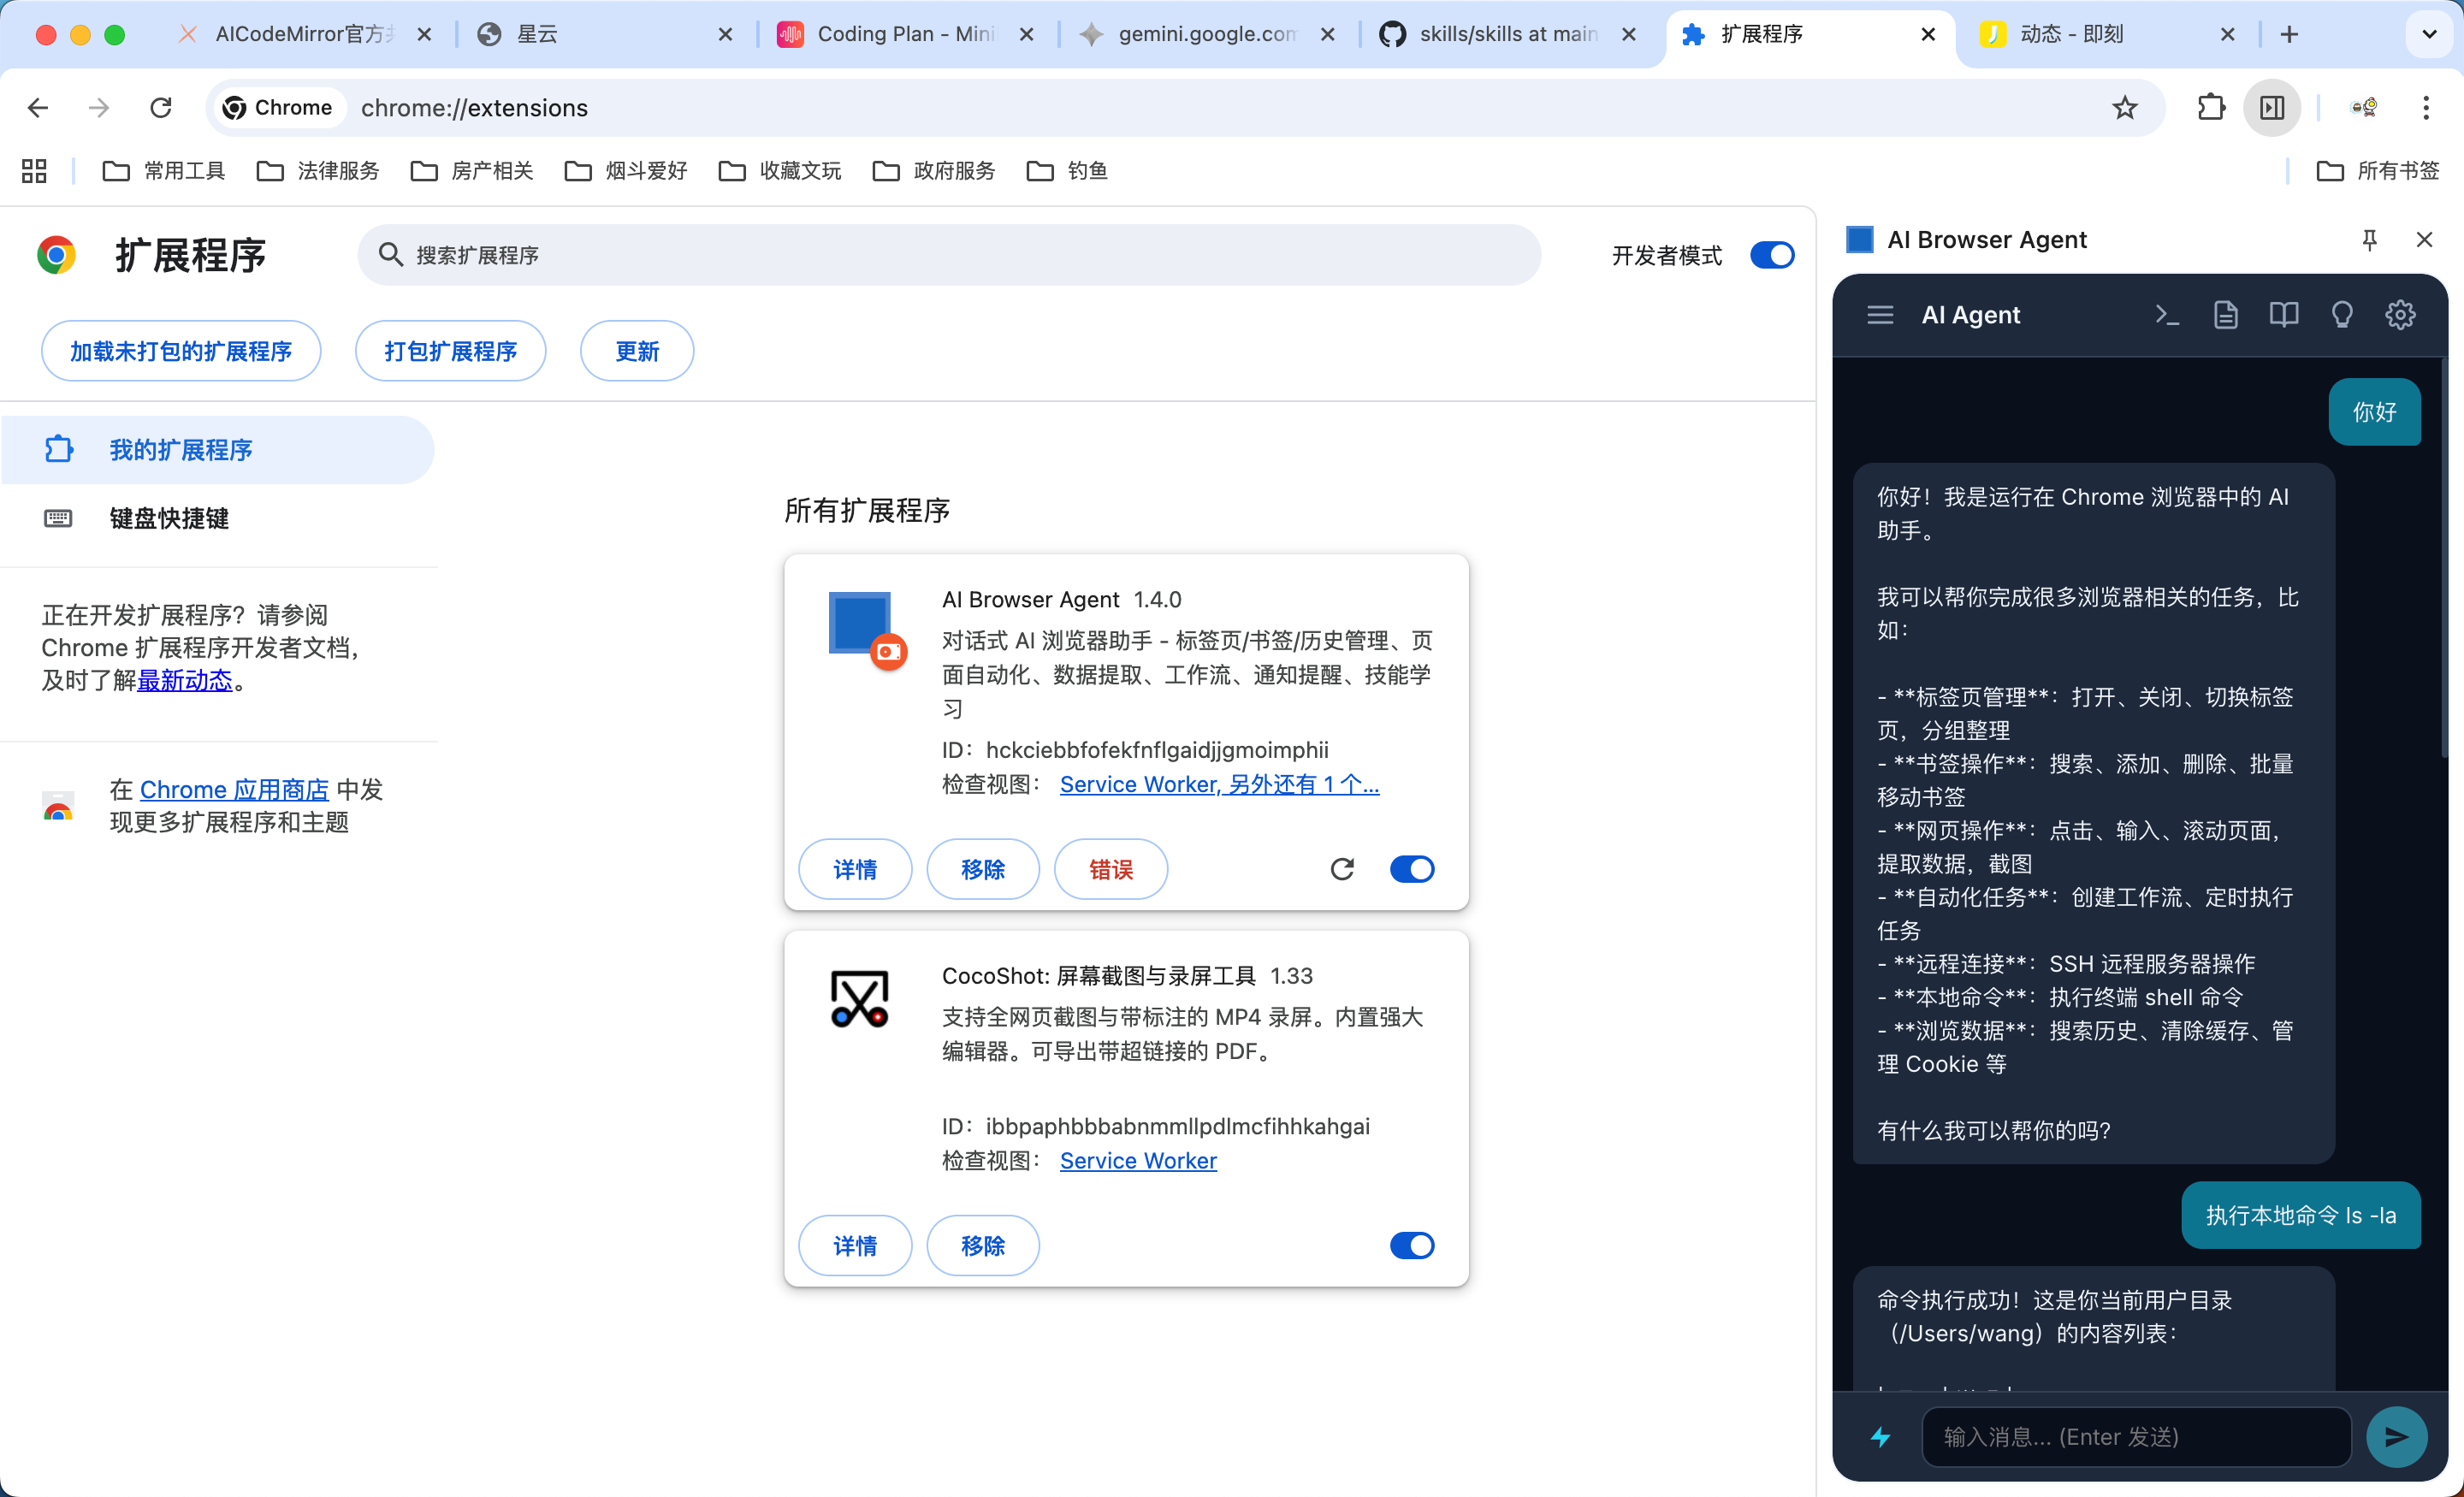Reload the AI Browser Agent extension
The width and height of the screenshot is (2464, 1497).
pyautogui.click(x=1342, y=869)
